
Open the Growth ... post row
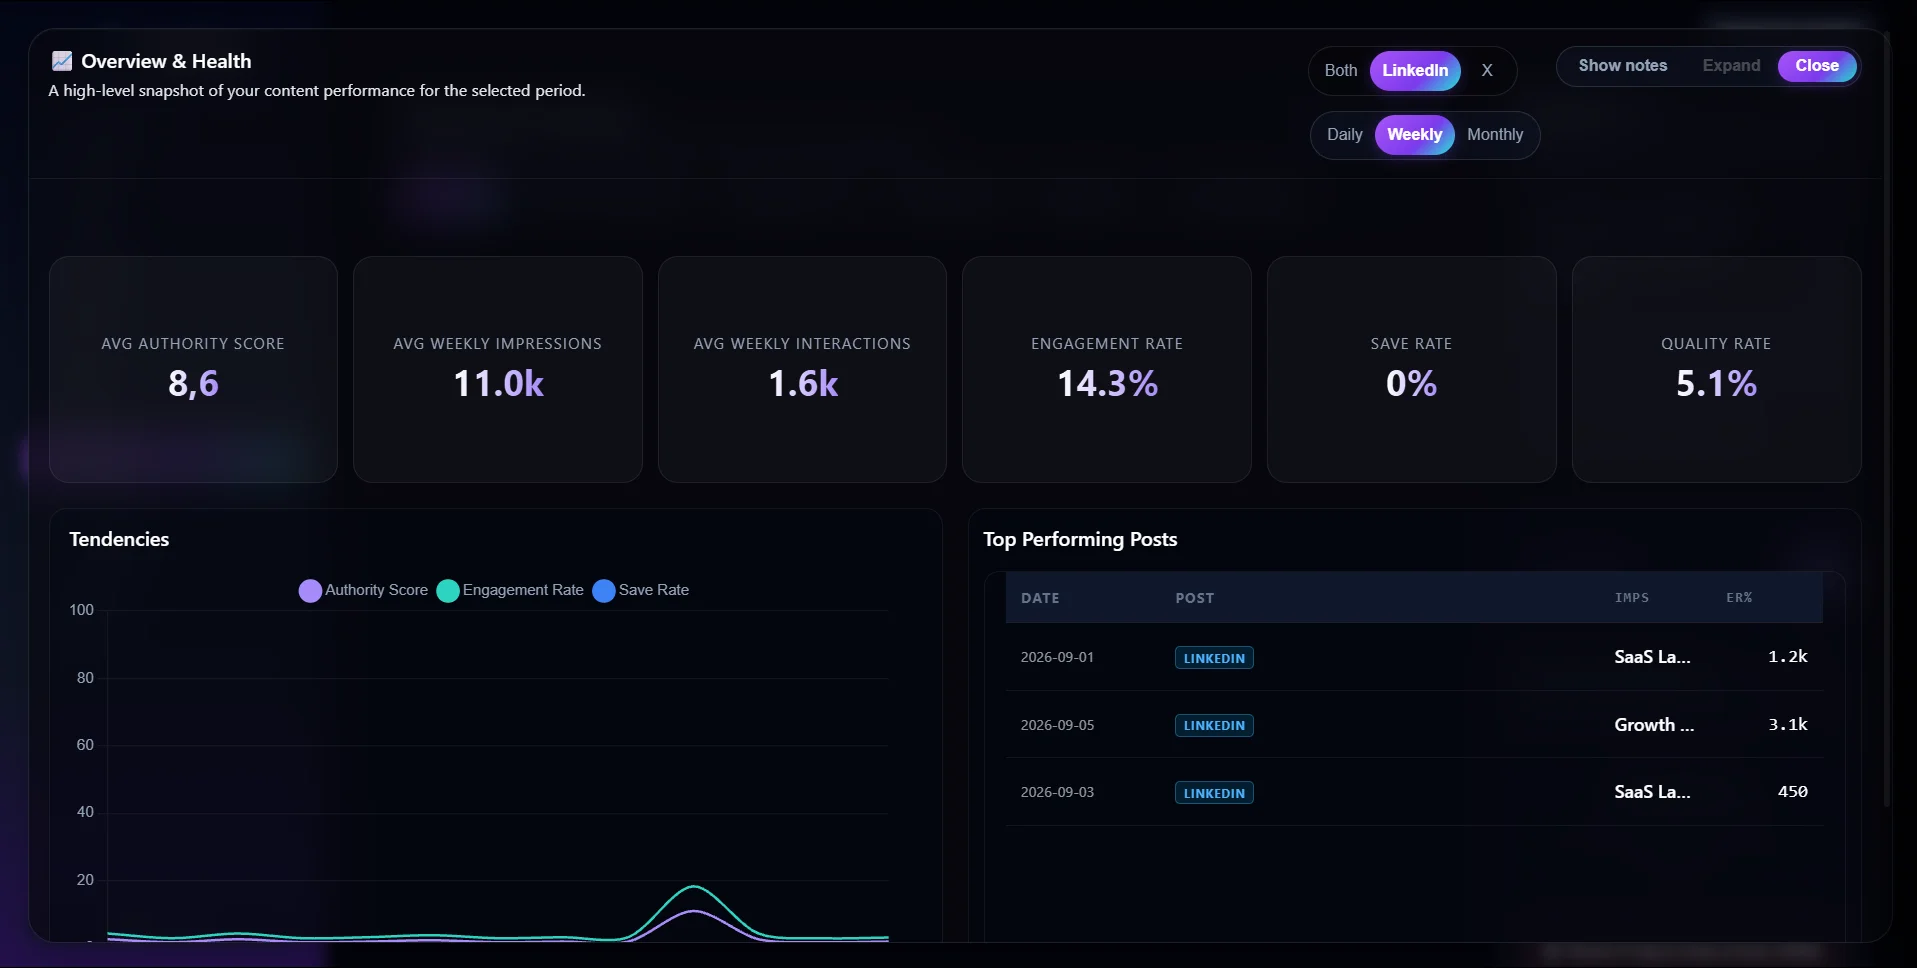tap(1414, 725)
